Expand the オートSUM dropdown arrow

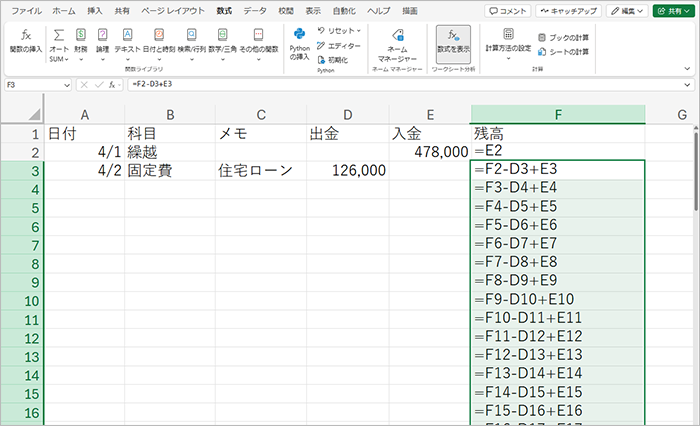coord(67,59)
